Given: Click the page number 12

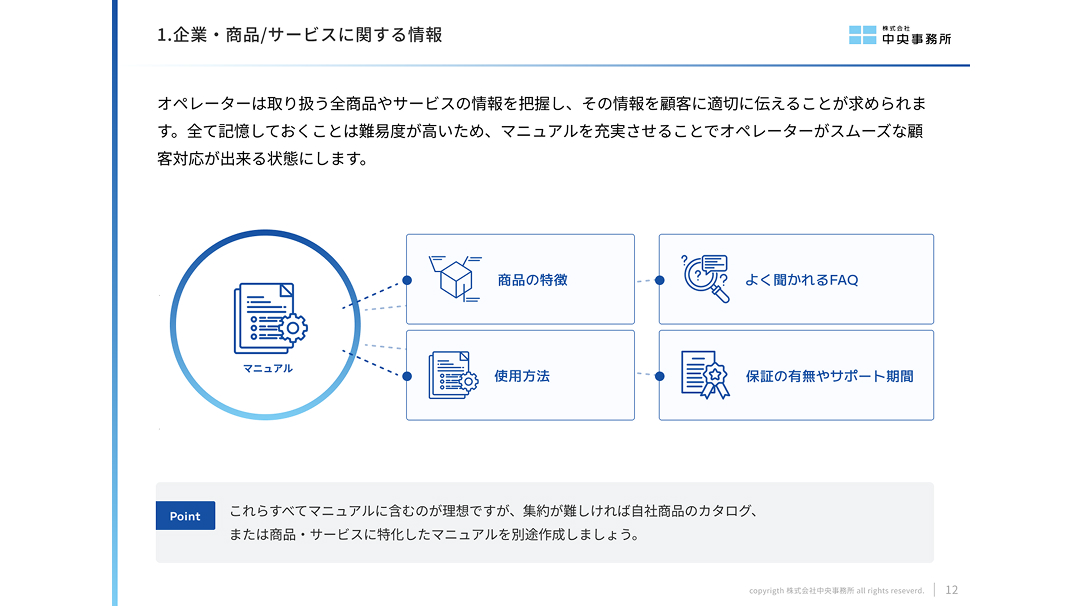Looking at the screenshot, I should tap(951, 590).
